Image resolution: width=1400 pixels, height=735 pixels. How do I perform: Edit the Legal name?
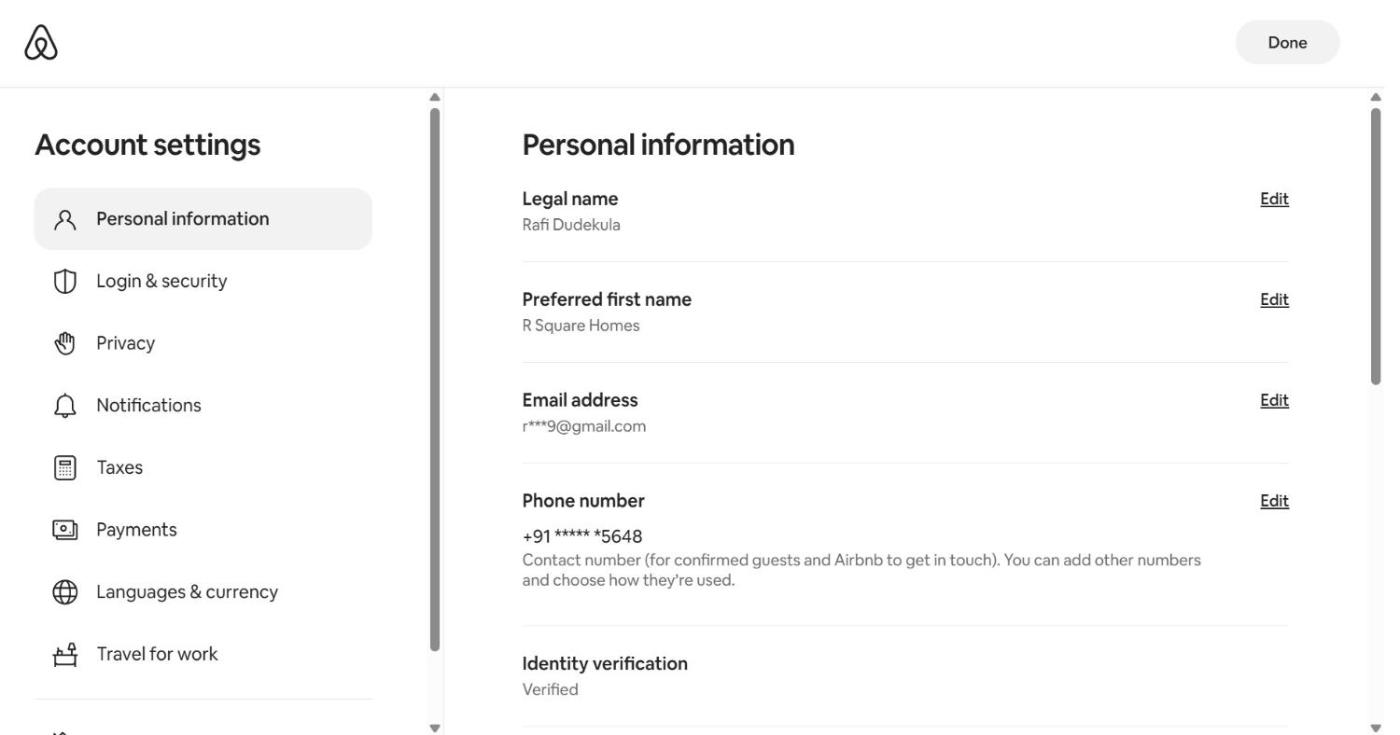point(1274,199)
